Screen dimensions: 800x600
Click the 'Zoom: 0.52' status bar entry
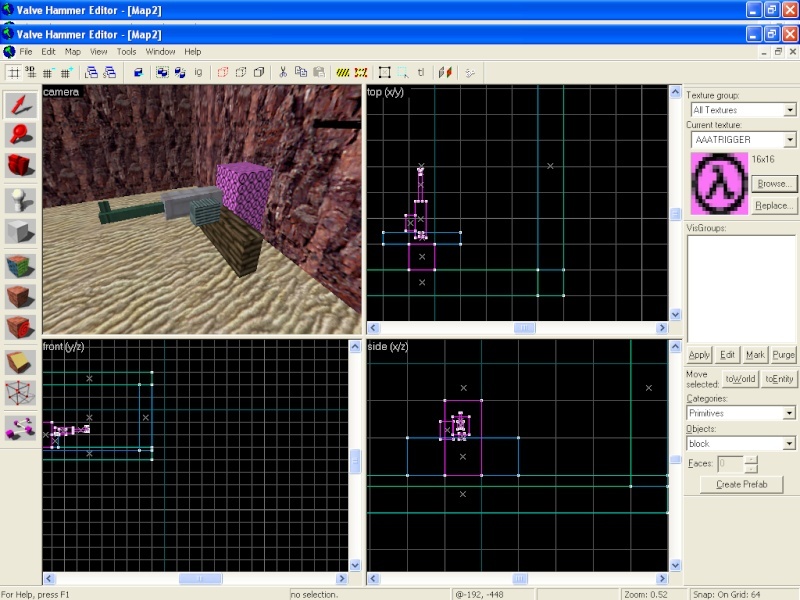[x=645, y=594]
